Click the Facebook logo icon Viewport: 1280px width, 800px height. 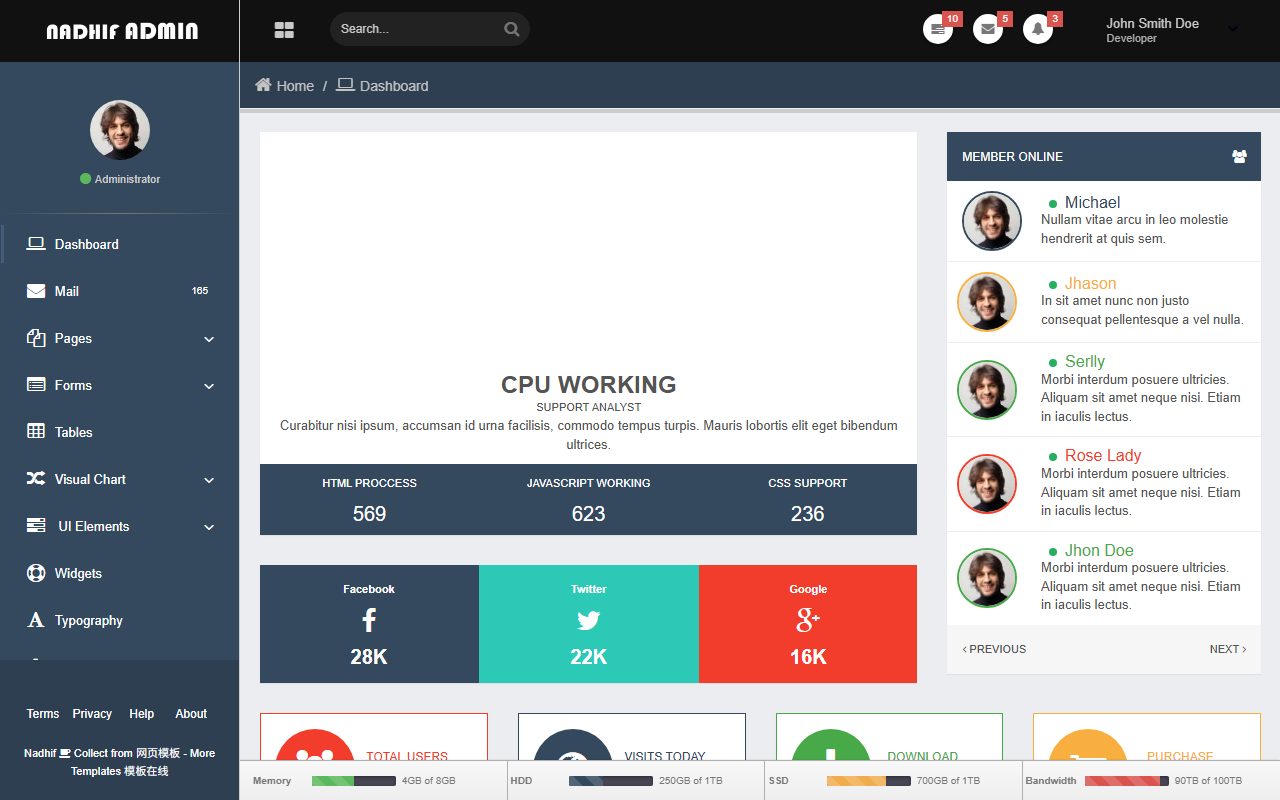pos(369,620)
